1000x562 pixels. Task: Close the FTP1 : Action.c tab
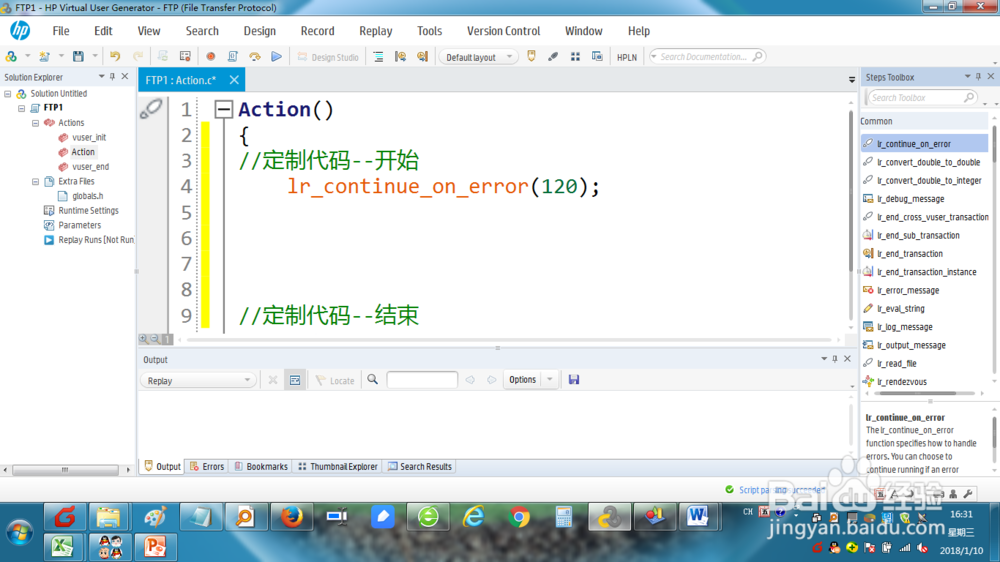coord(234,80)
